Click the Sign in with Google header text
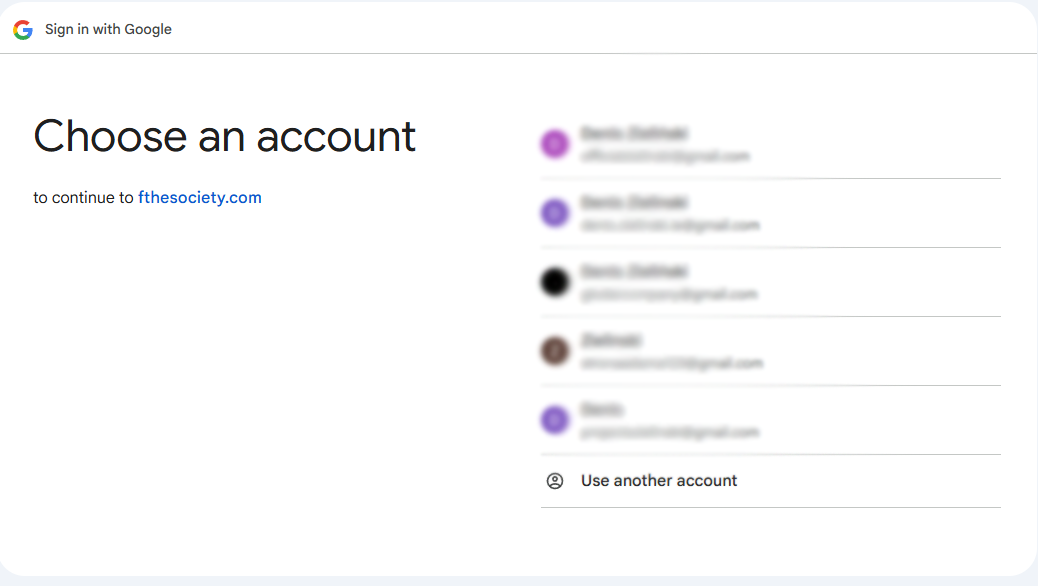Image resolution: width=1038 pixels, height=586 pixels. pos(109,29)
